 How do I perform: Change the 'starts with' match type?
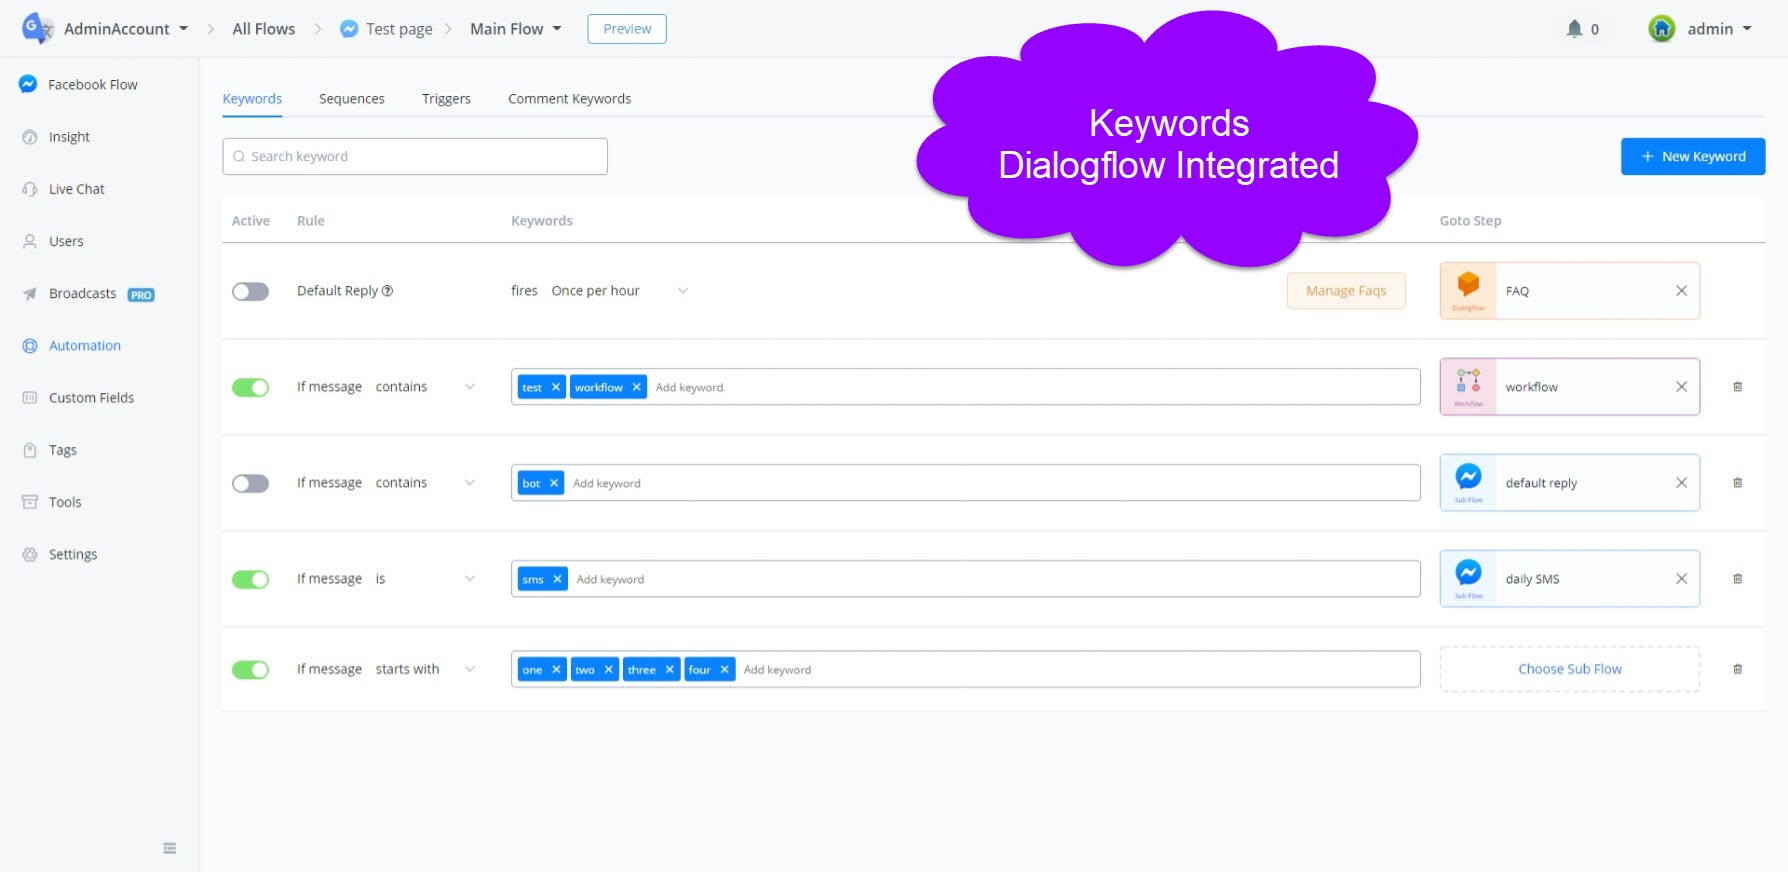(425, 669)
